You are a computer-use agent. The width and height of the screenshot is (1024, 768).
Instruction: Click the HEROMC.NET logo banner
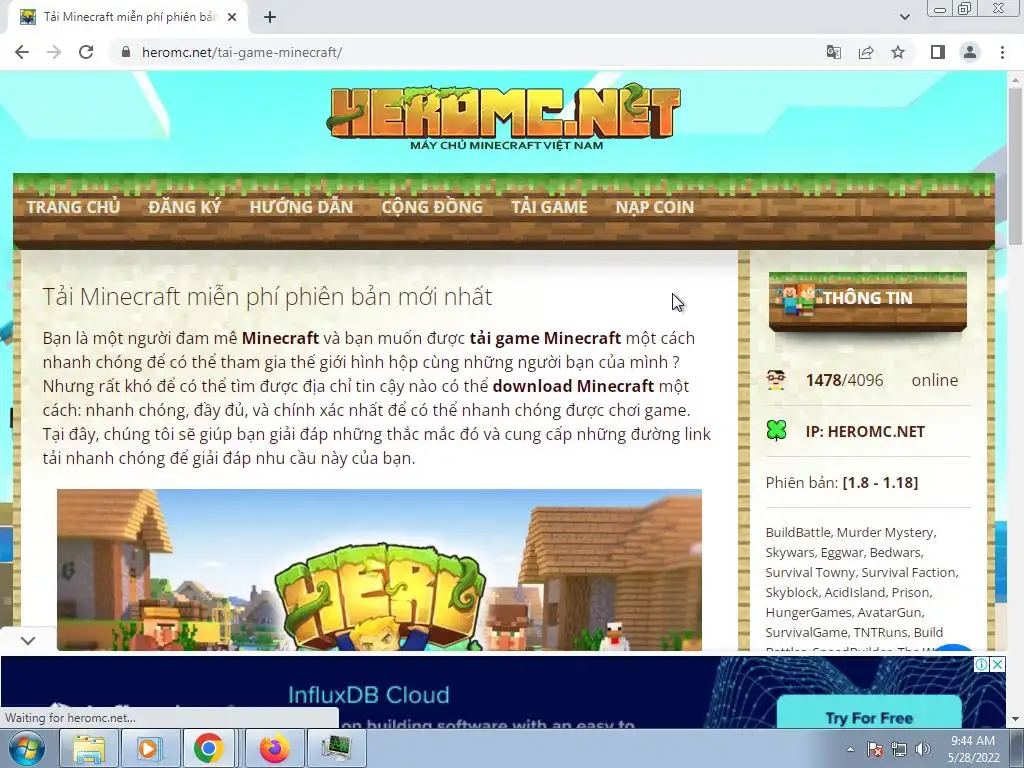point(504,116)
